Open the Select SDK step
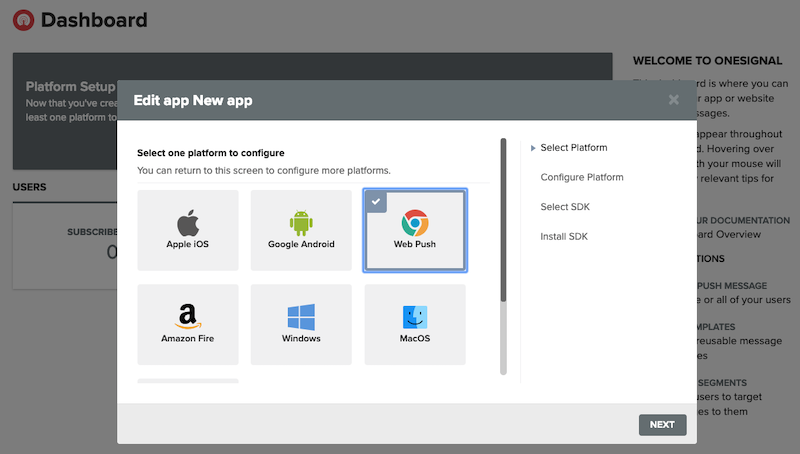This screenshot has height=454, width=800. pyautogui.click(x=565, y=207)
